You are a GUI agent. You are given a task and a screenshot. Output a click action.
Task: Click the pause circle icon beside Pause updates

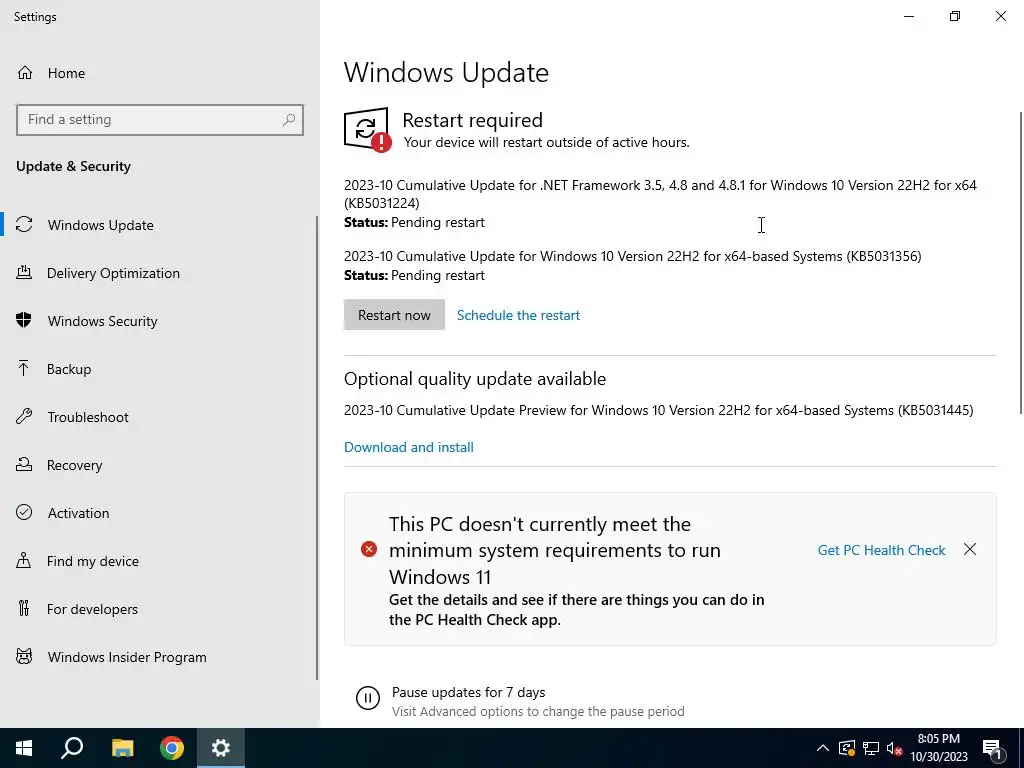coord(368,697)
